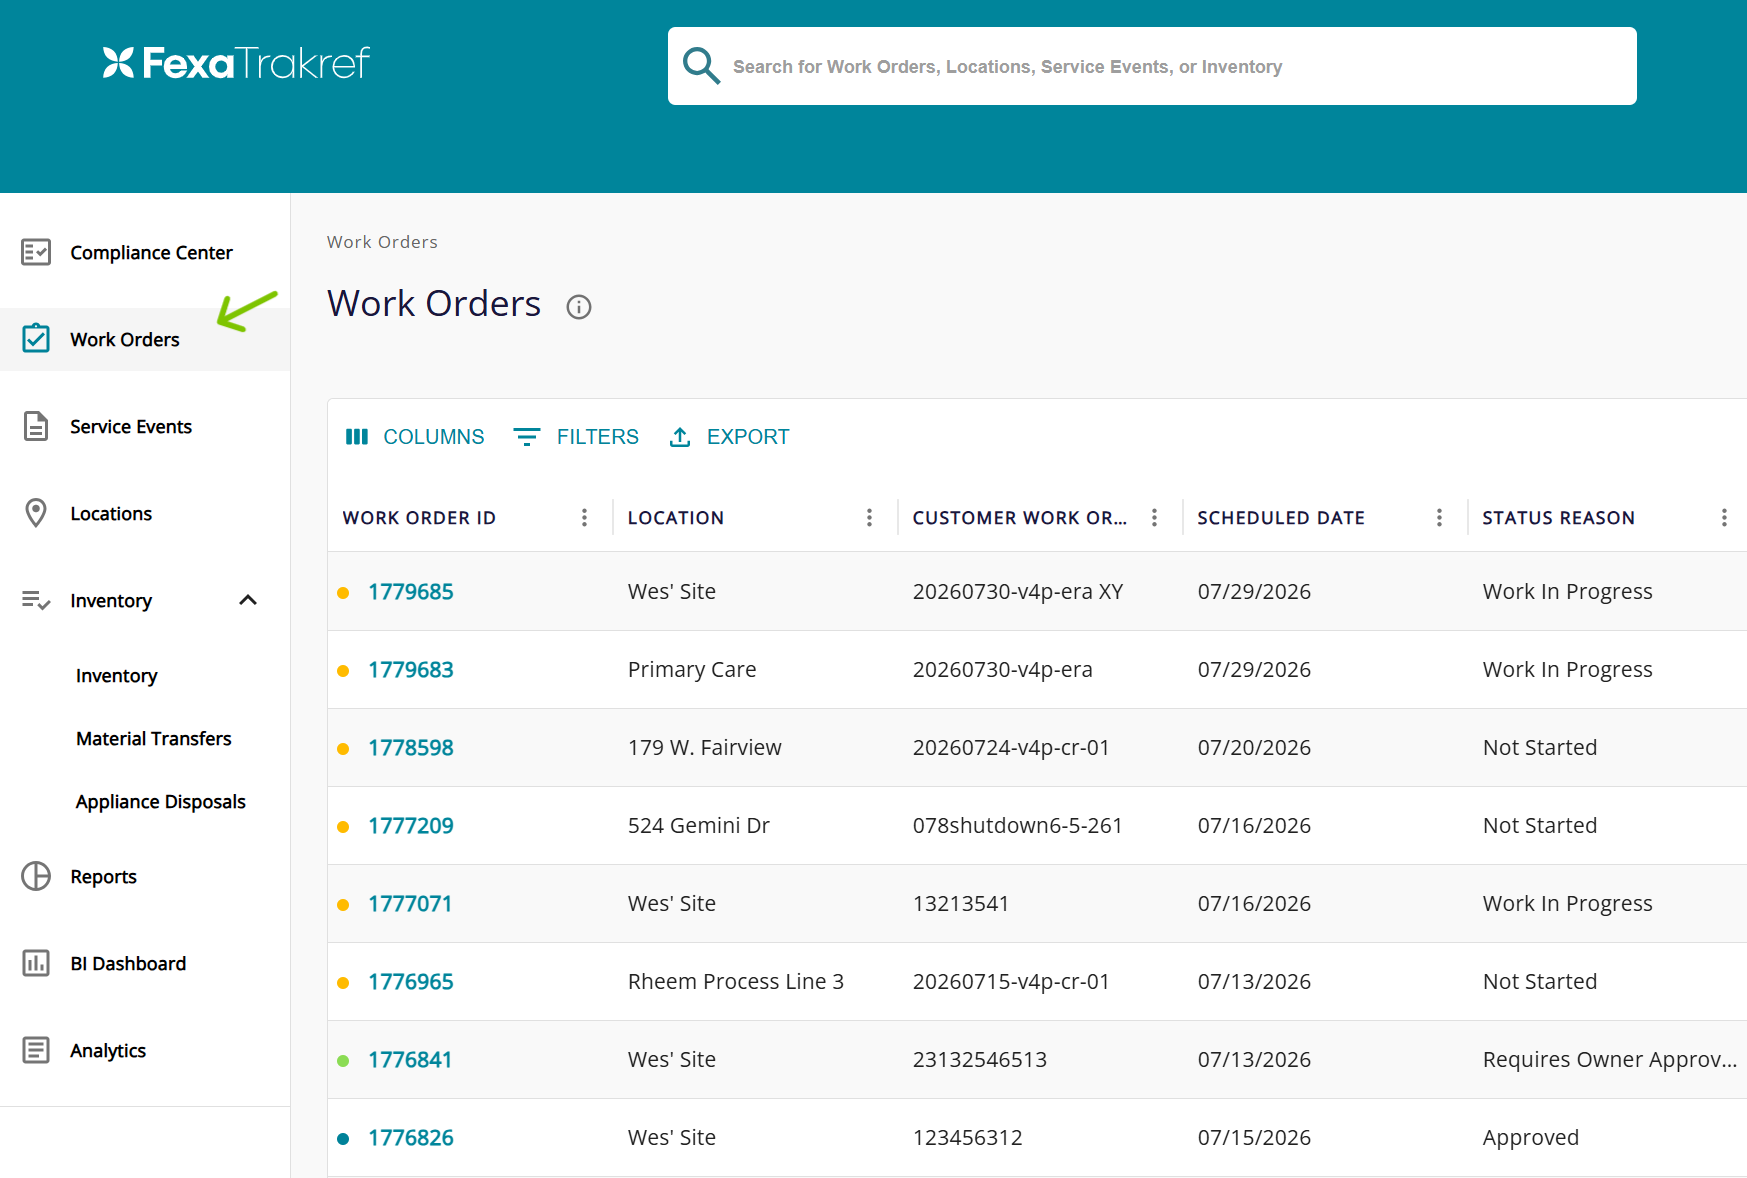
Task: Click the Analytics sheet icon
Action: (36, 1050)
